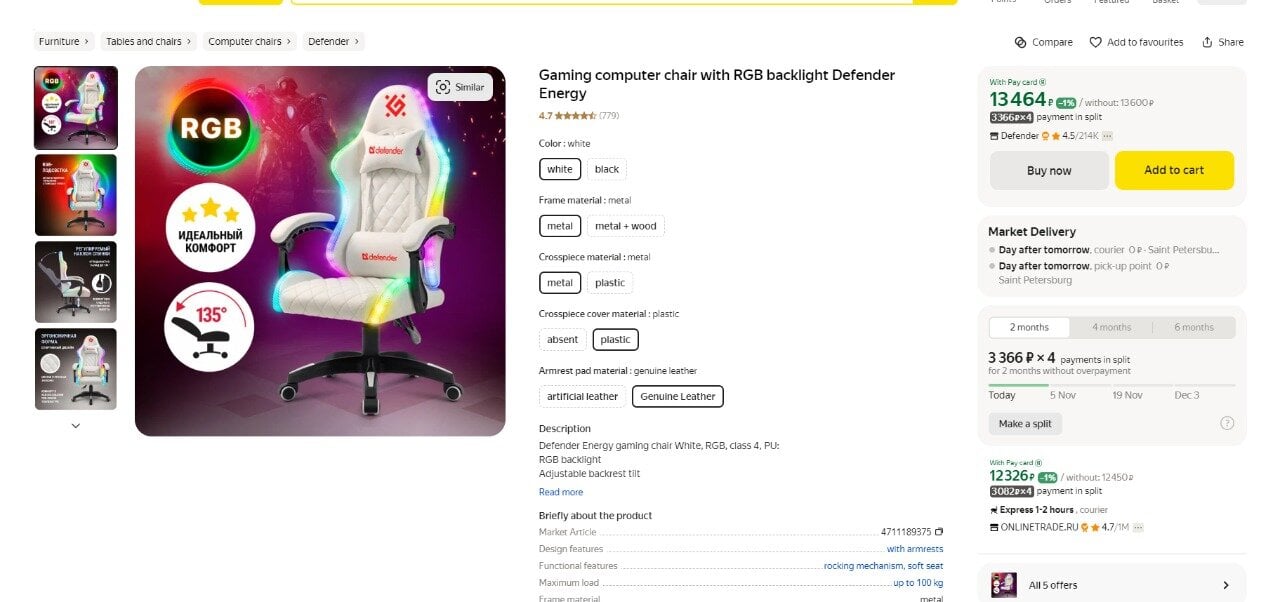Click the Compare icon
The height and width of the screenshot is (602, 1280).
coord(1020,42)
